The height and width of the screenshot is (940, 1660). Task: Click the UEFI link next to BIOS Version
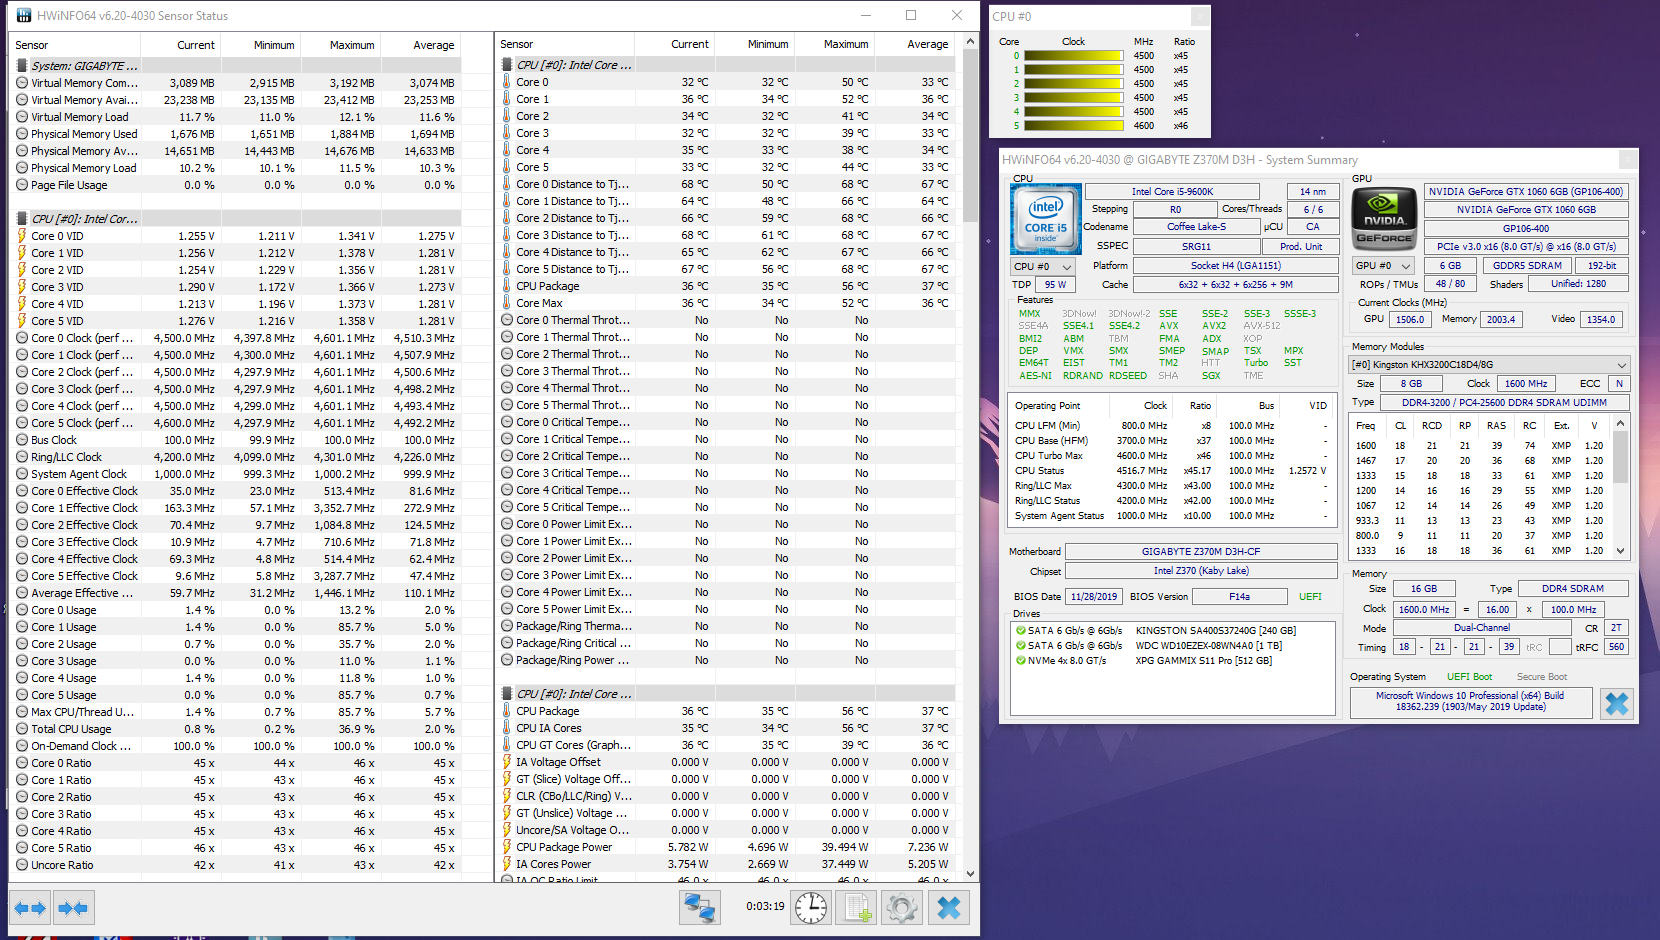pos(1310,597)
